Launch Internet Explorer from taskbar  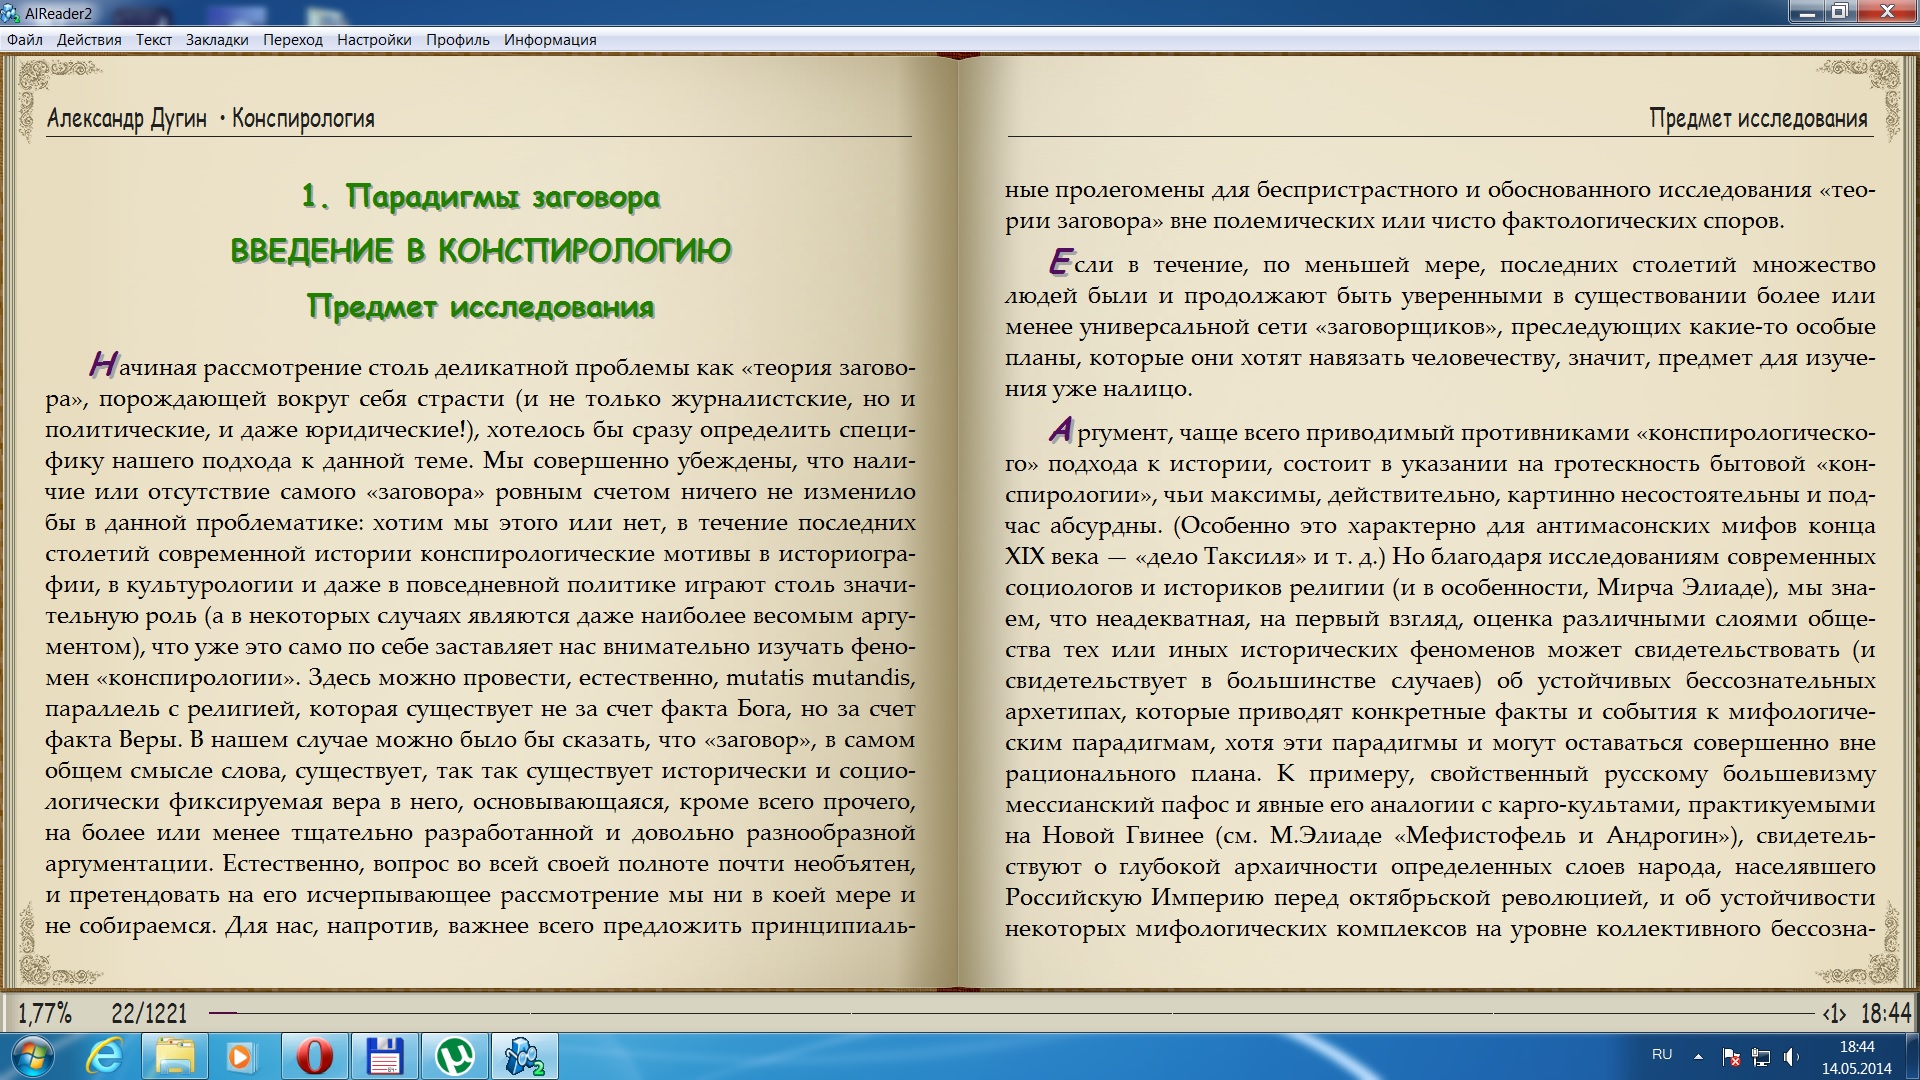tap(104, 1056)
